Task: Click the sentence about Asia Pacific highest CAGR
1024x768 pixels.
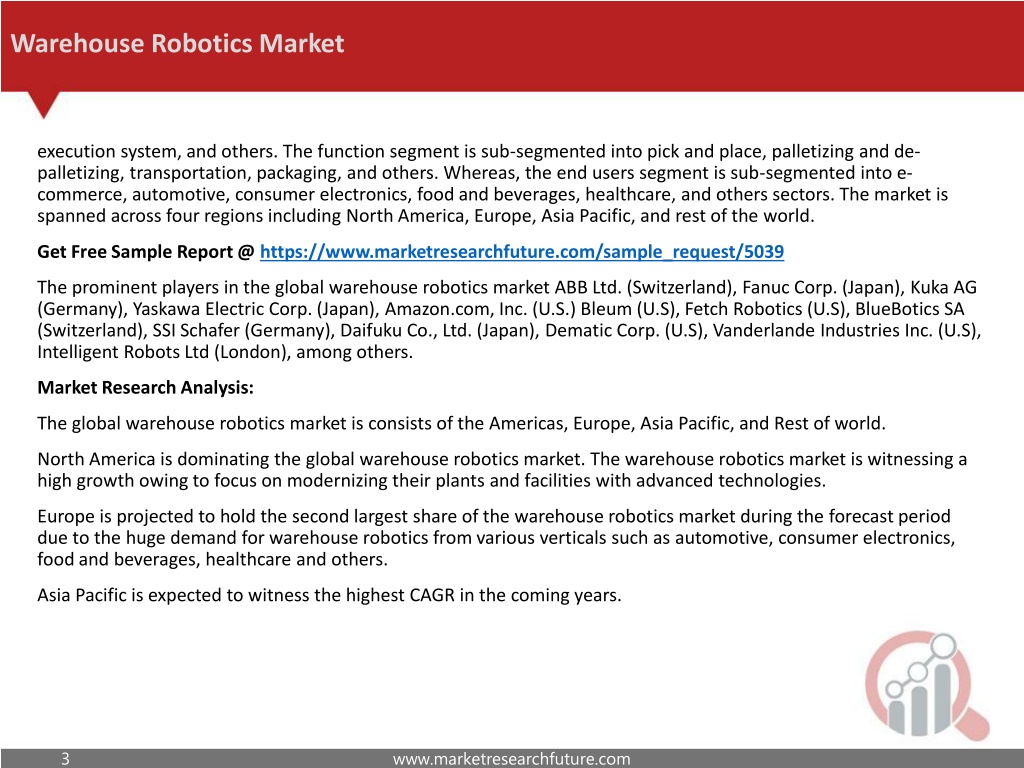Action: 329,596
